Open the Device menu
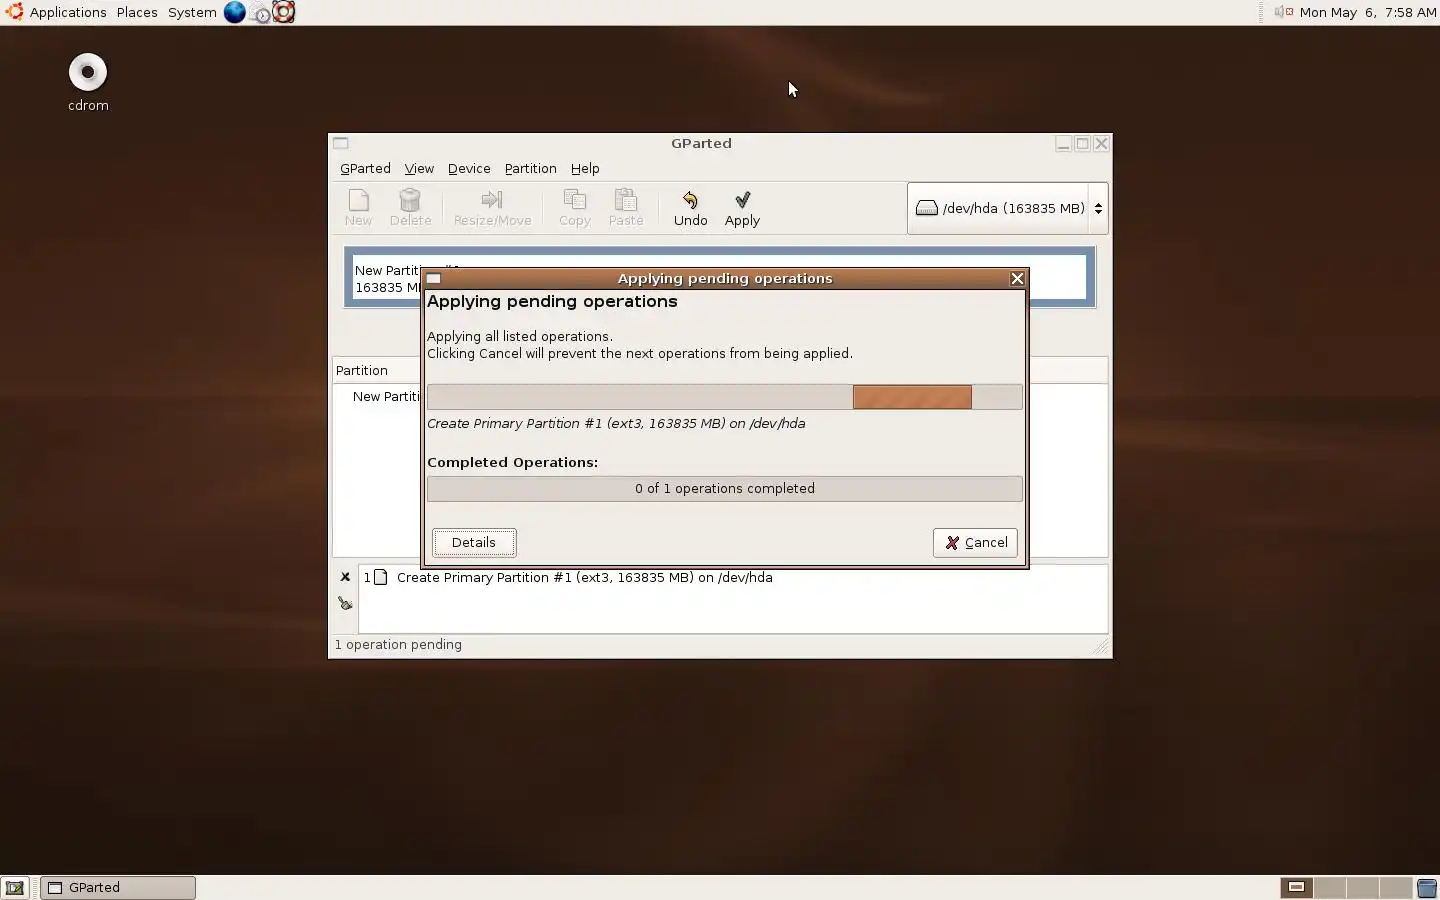1440x900 pixels. 469,169
